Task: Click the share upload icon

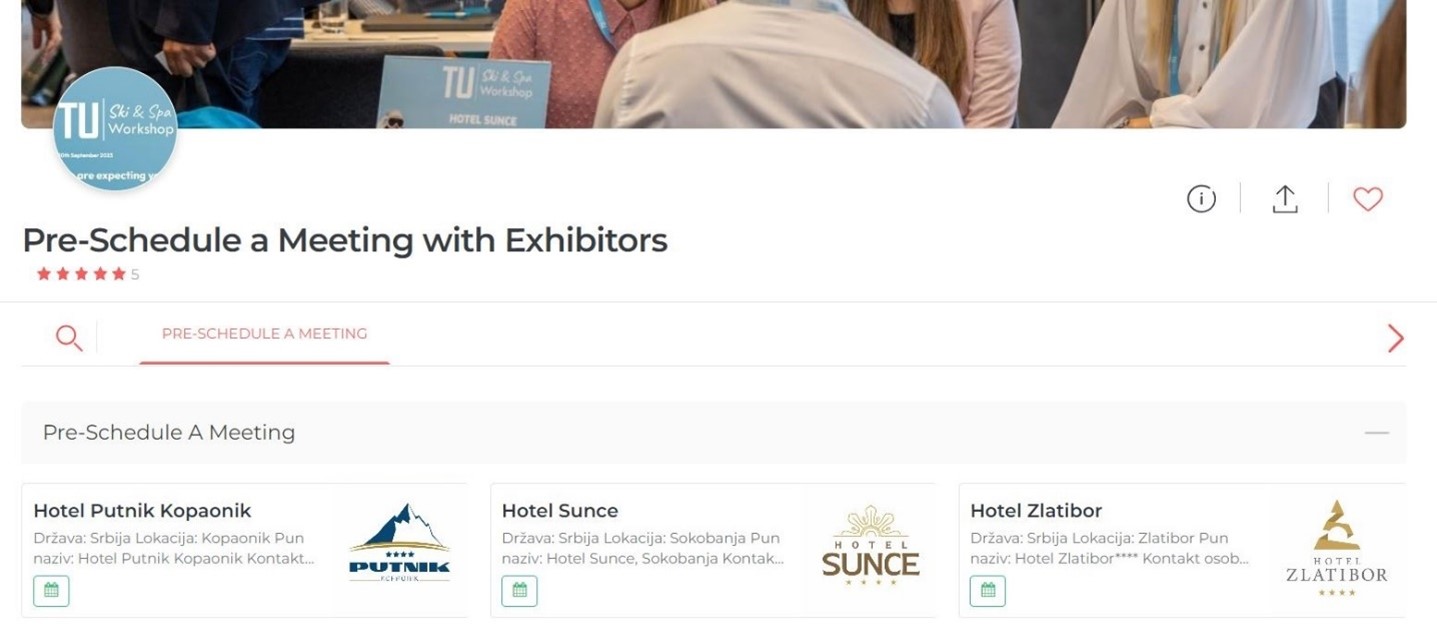Action: 1285,199
